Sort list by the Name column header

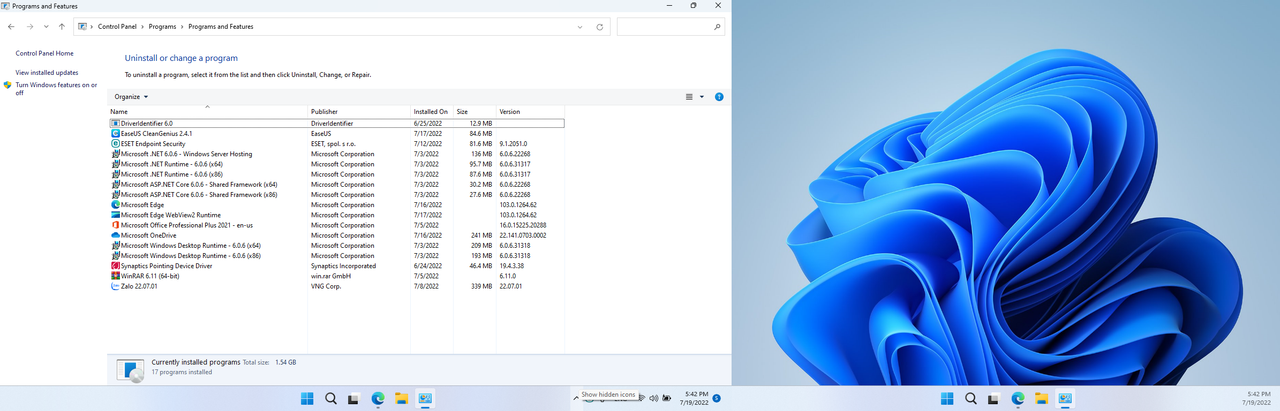(x=208, y=111)
